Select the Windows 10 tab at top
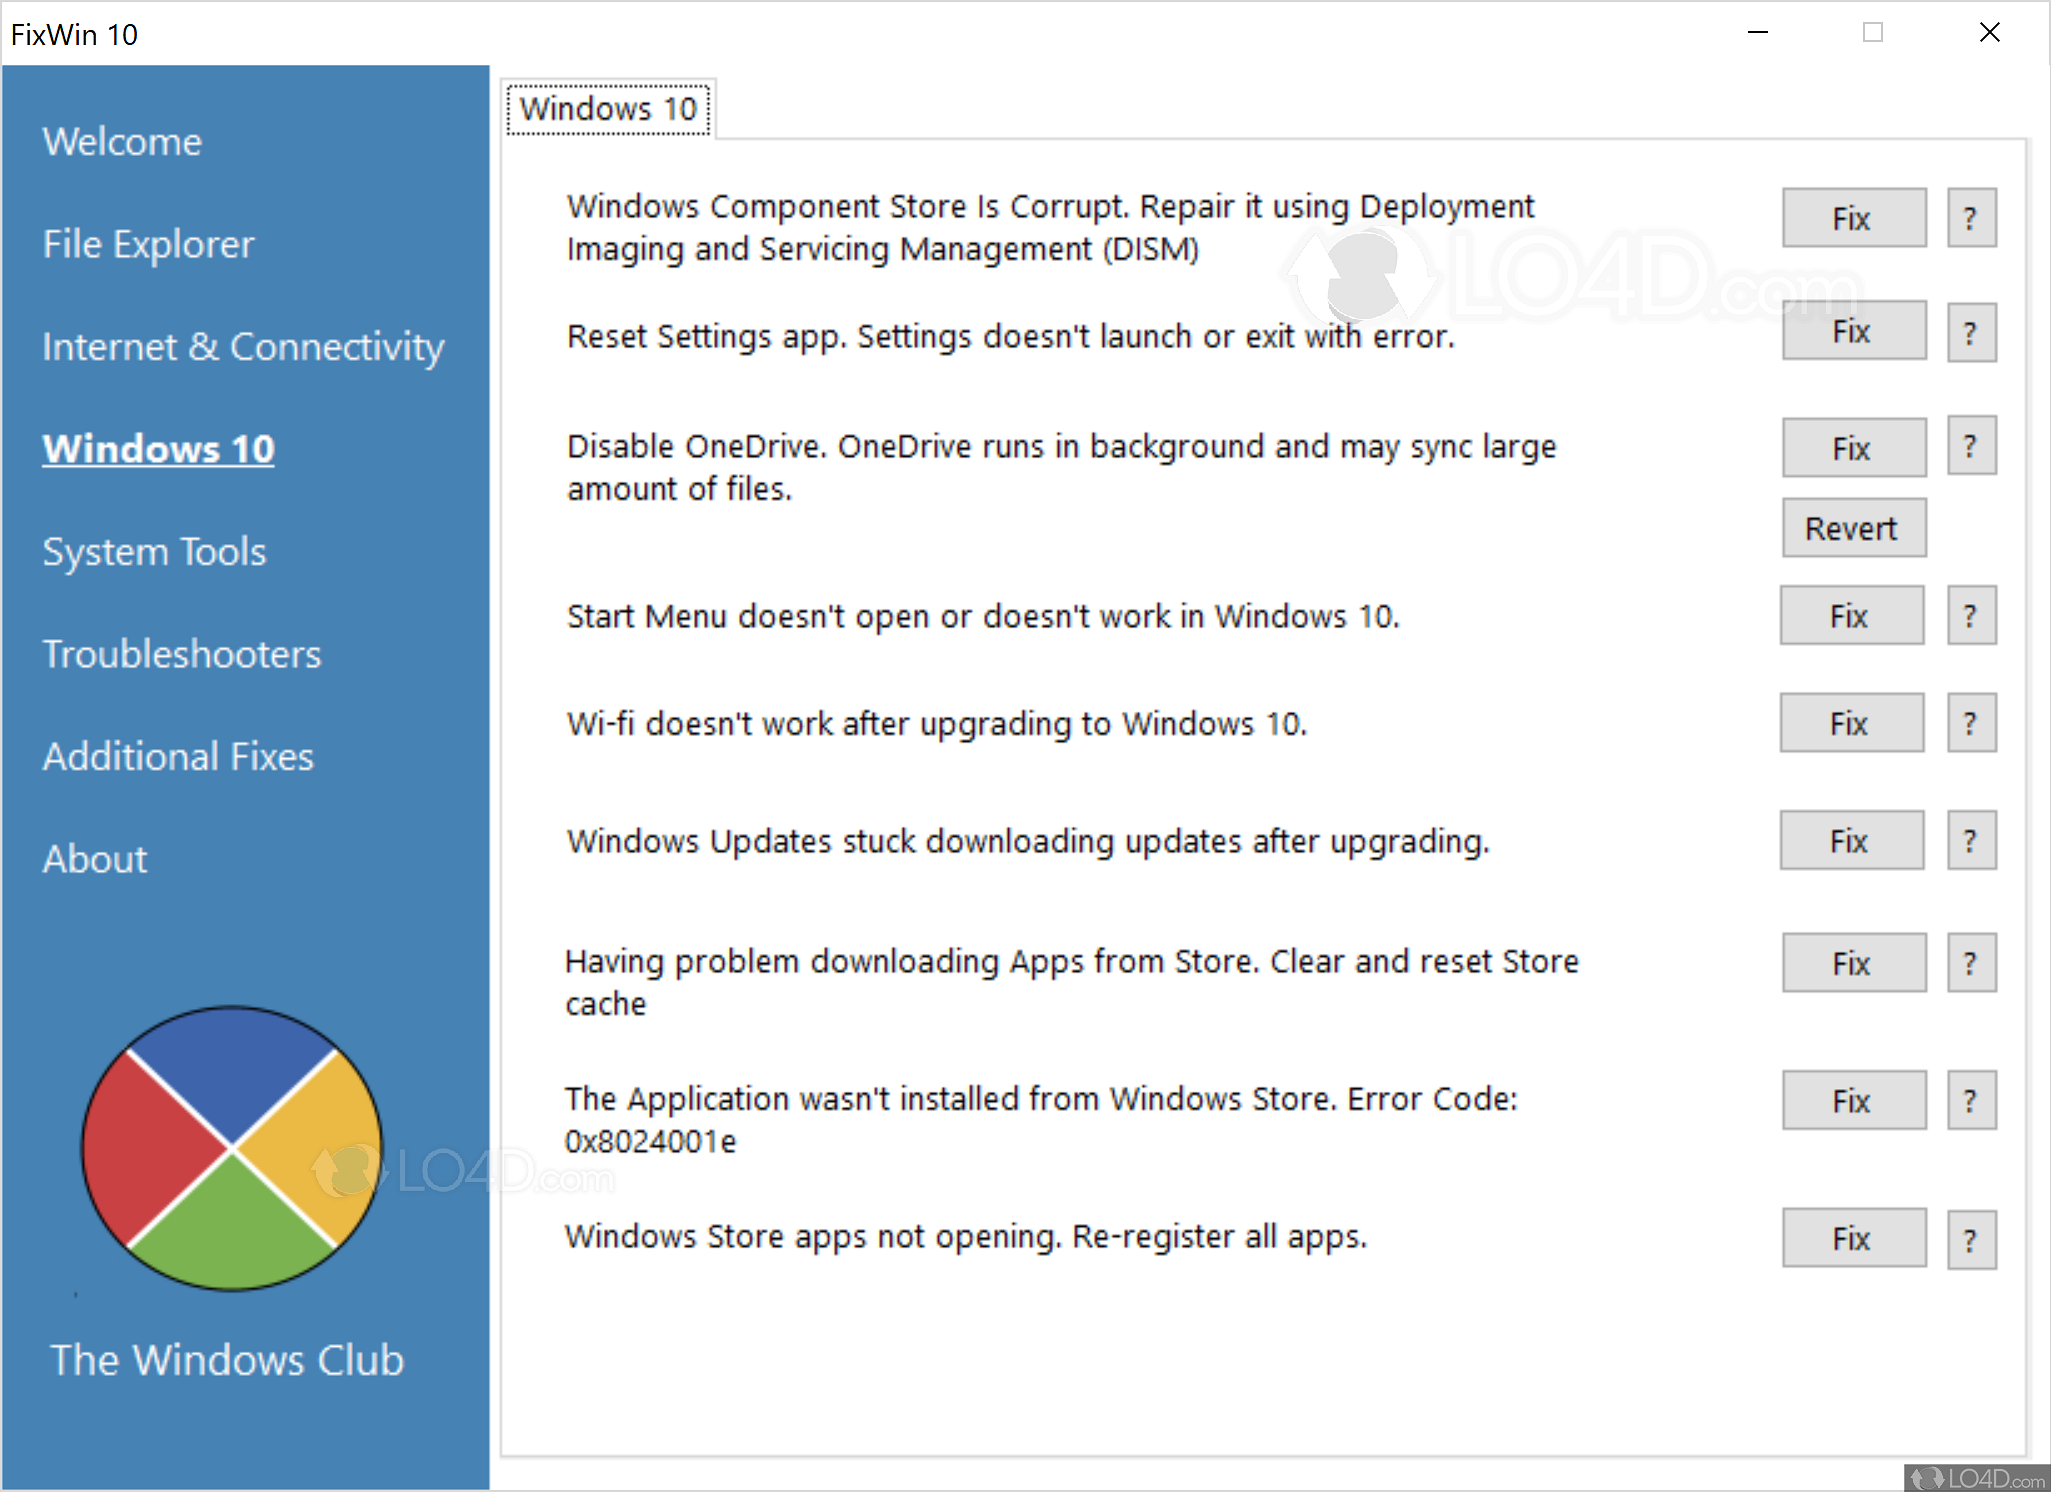This screenshot has height=1492, width=2051. click(x=611, y=107)
